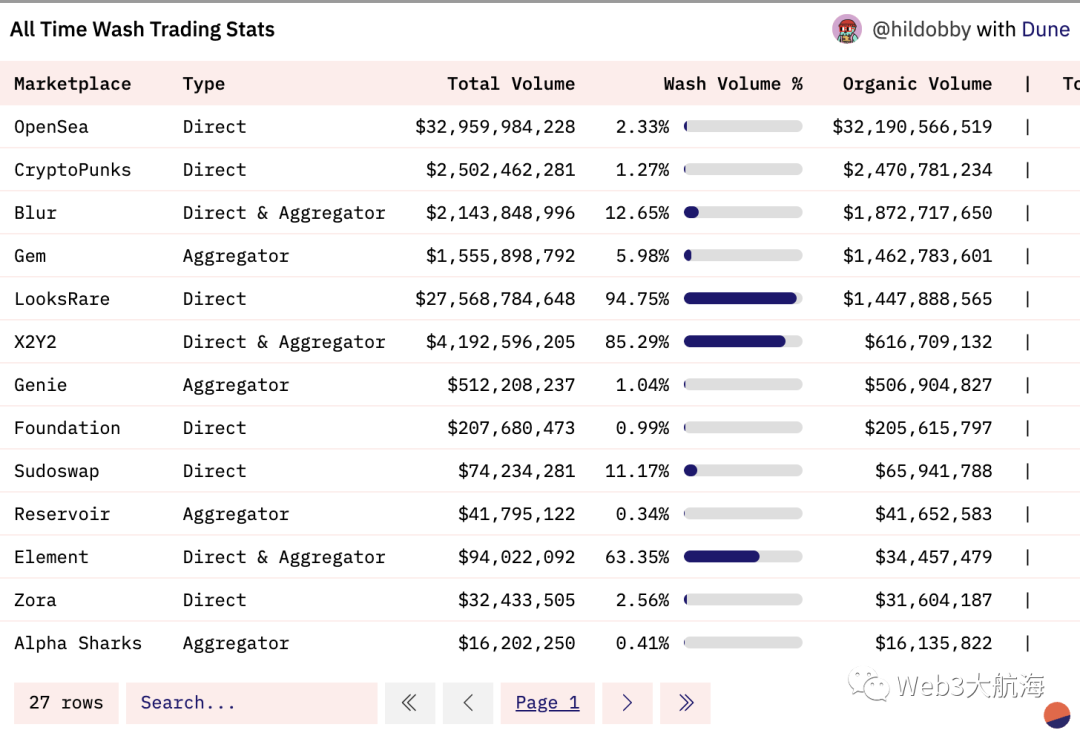Sort by Total Volume column header
1080x733 pixels.
[511, 84]
